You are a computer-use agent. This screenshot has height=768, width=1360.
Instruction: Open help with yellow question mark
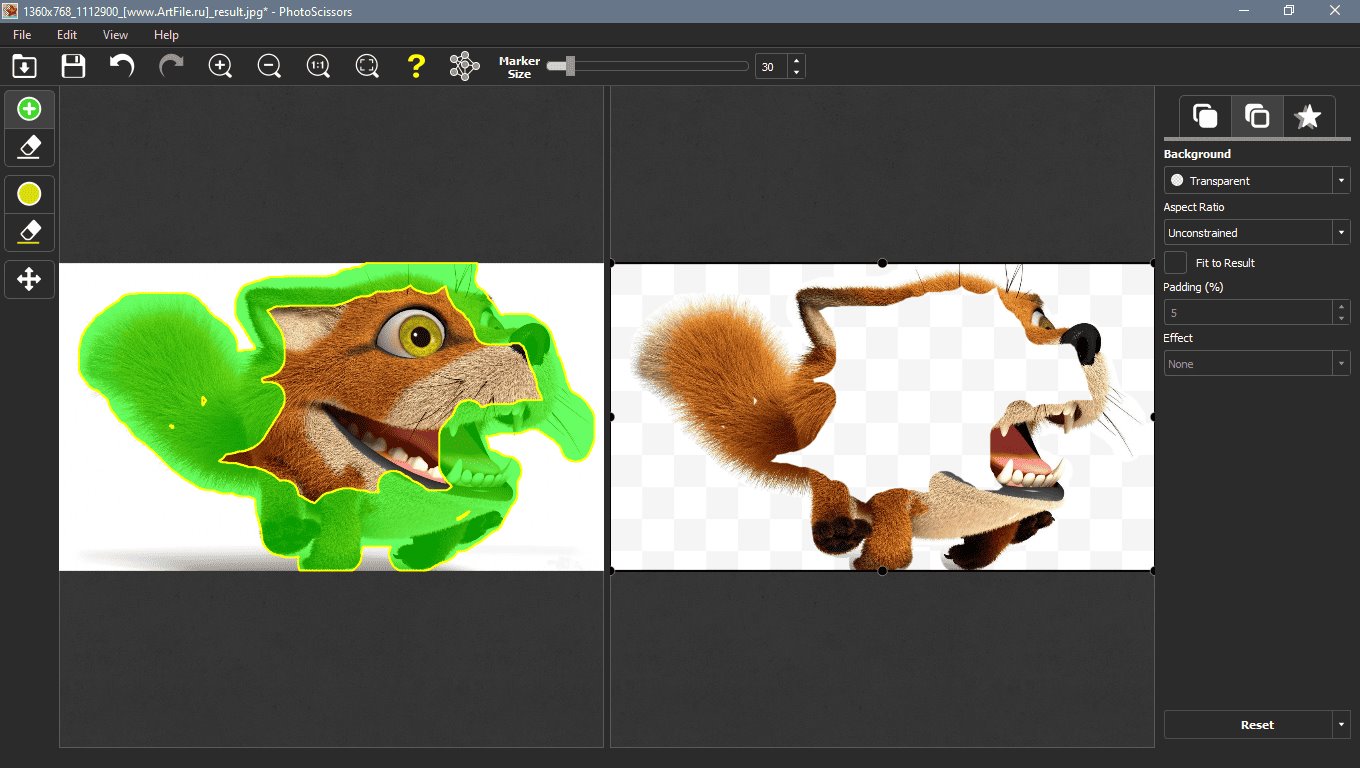(x=416, y=67)
